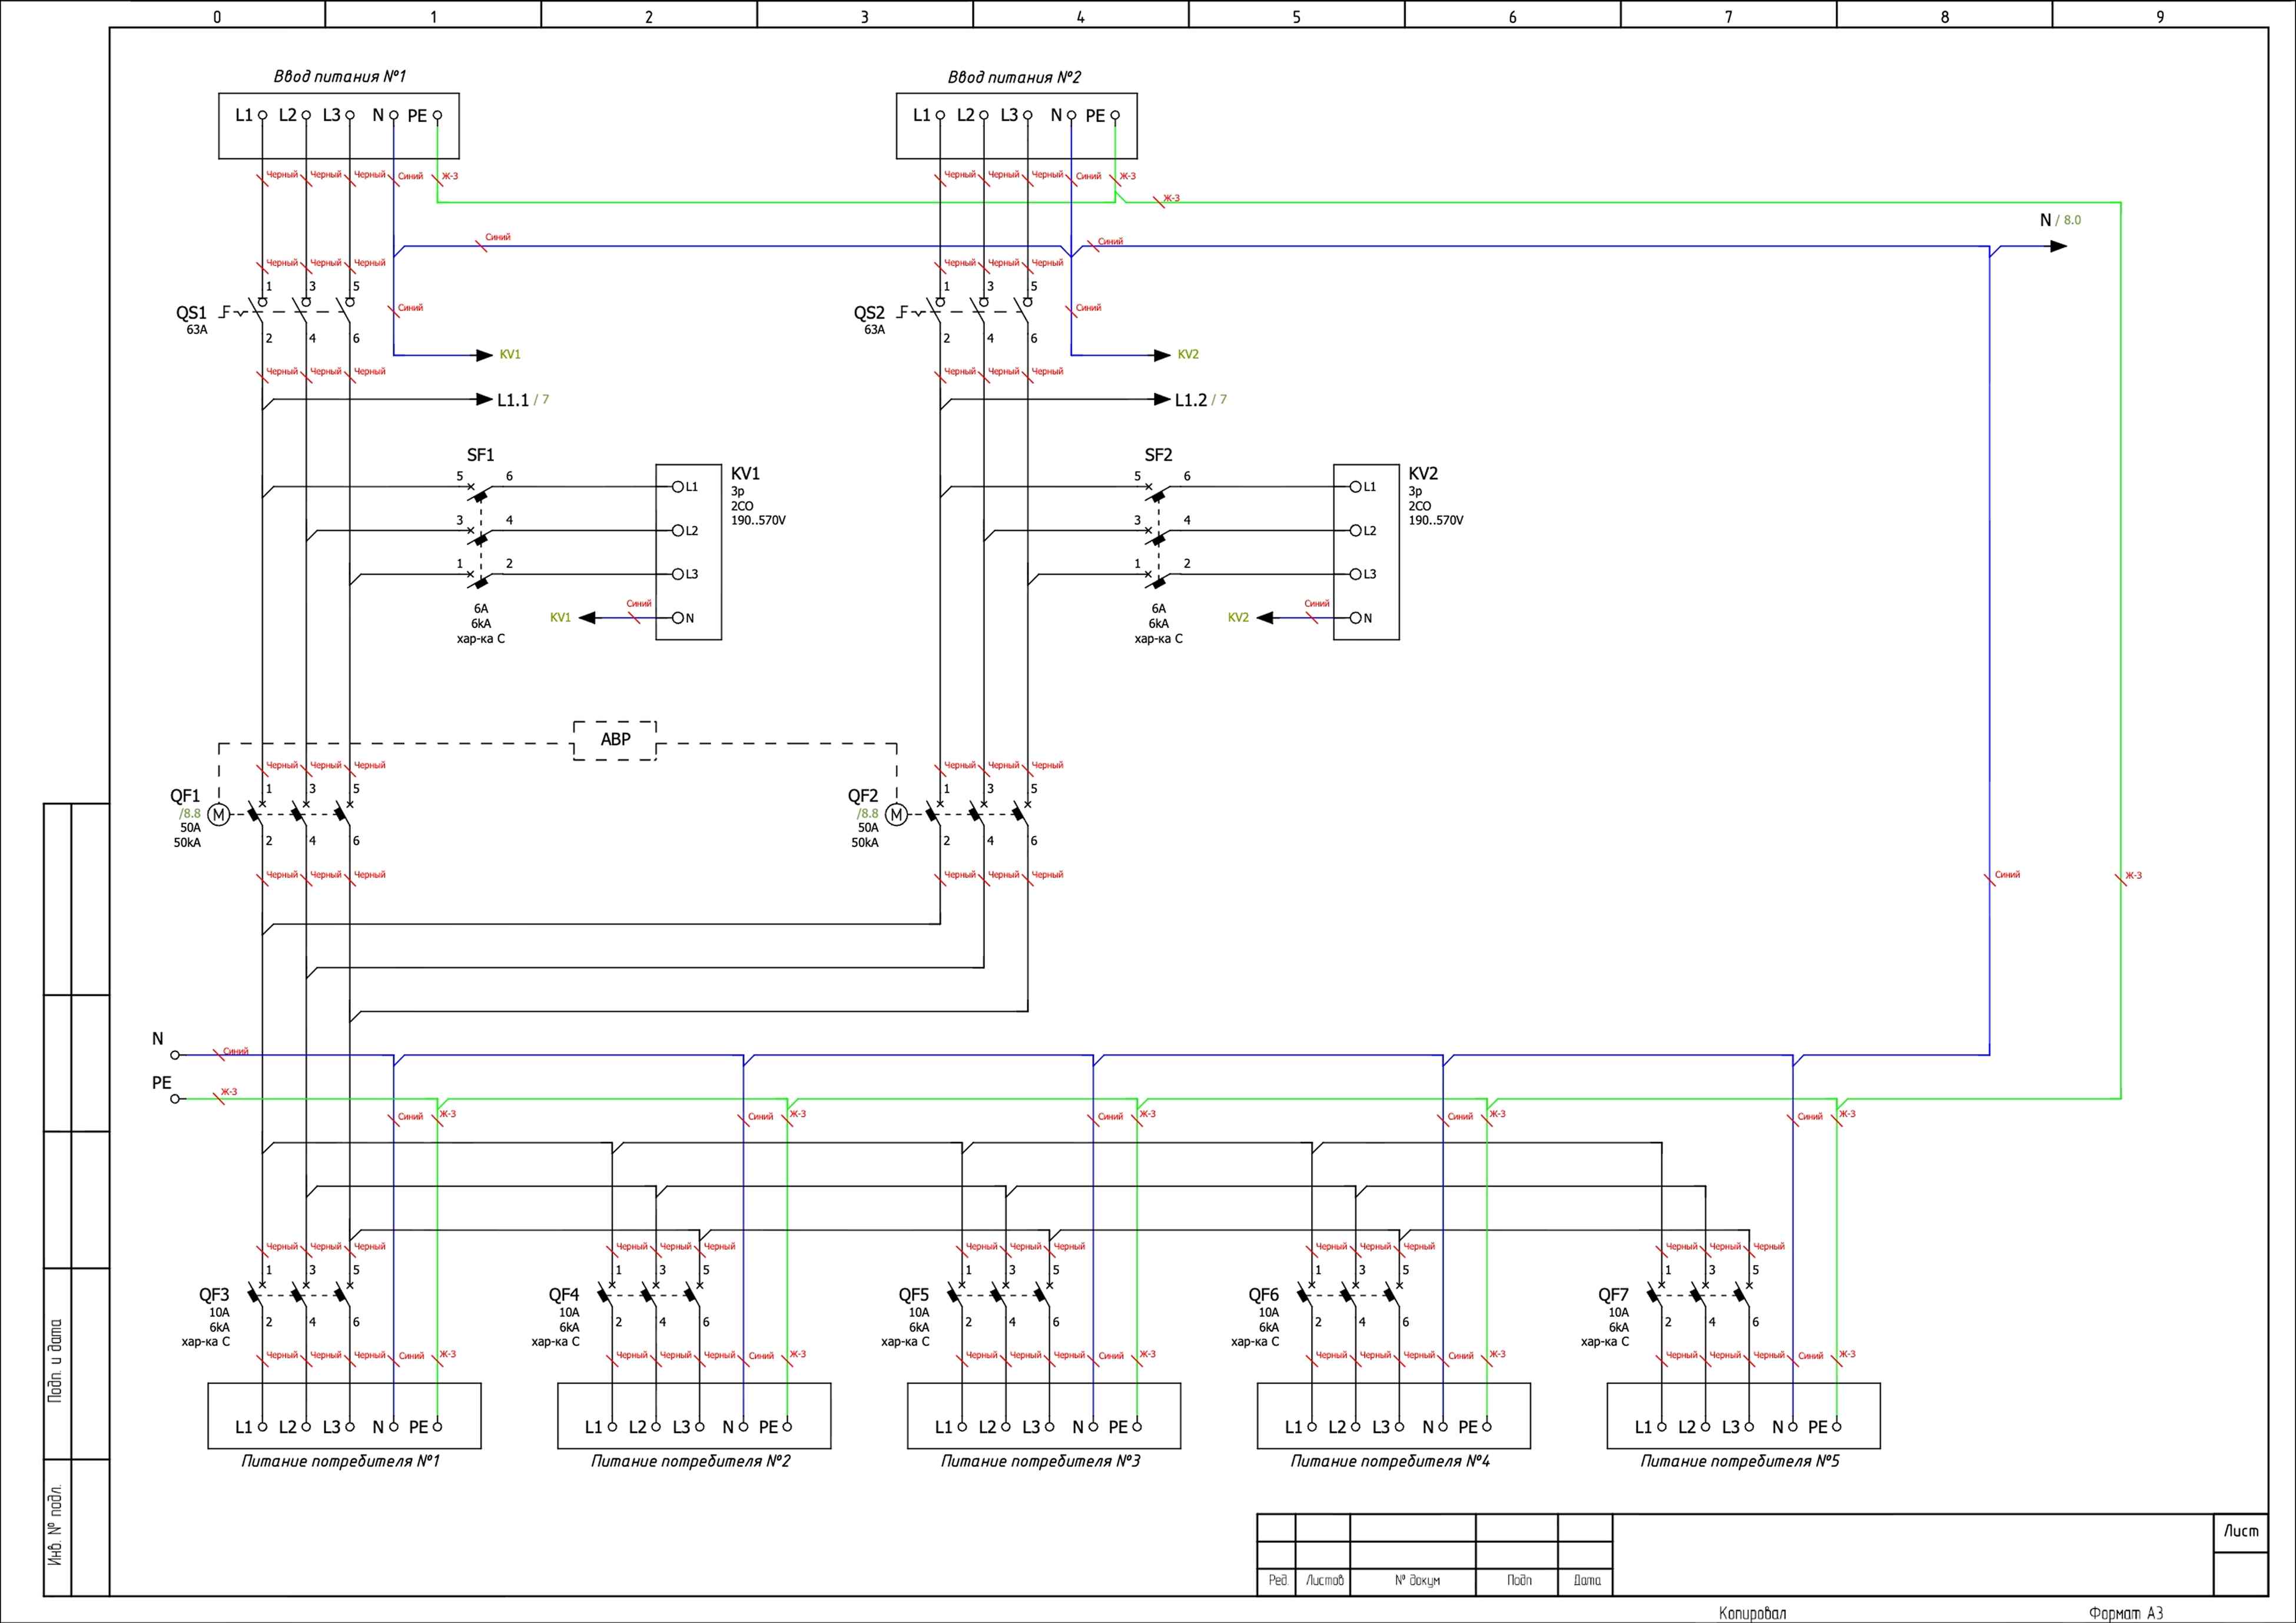Select the dashed ABP block

615,740
